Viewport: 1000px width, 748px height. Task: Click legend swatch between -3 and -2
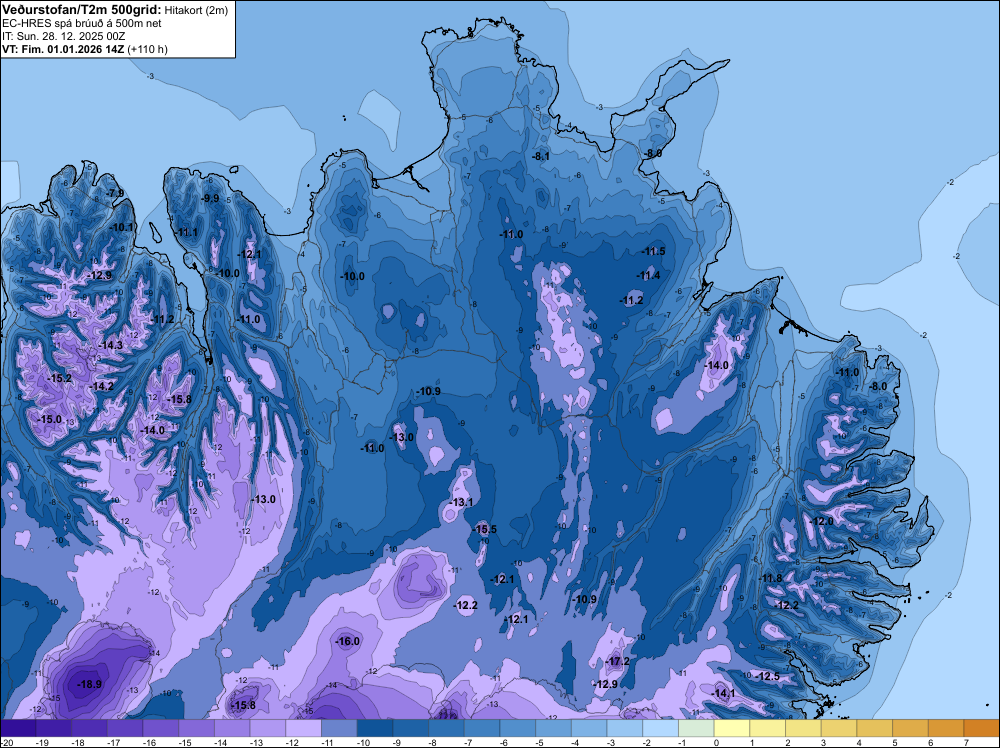click(x=625, y=728)
